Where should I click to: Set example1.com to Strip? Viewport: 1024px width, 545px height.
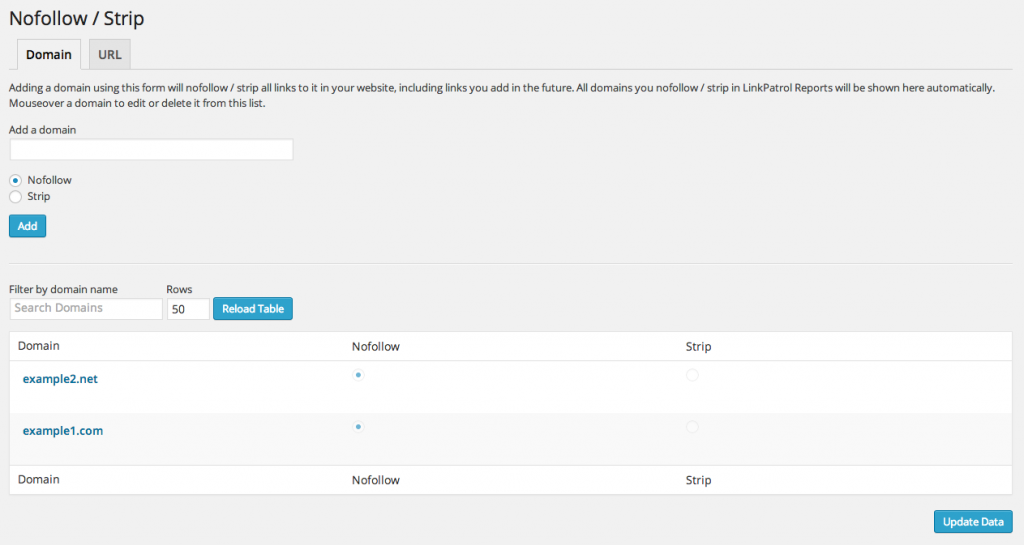point(692,427)
